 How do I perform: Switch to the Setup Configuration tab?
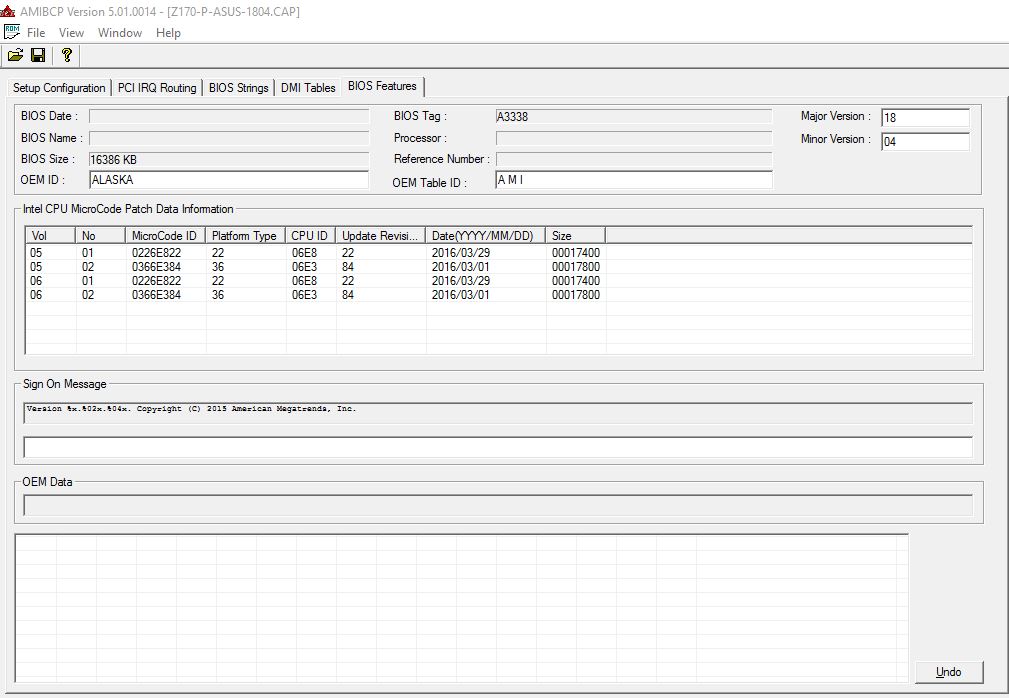coord(59,88)
